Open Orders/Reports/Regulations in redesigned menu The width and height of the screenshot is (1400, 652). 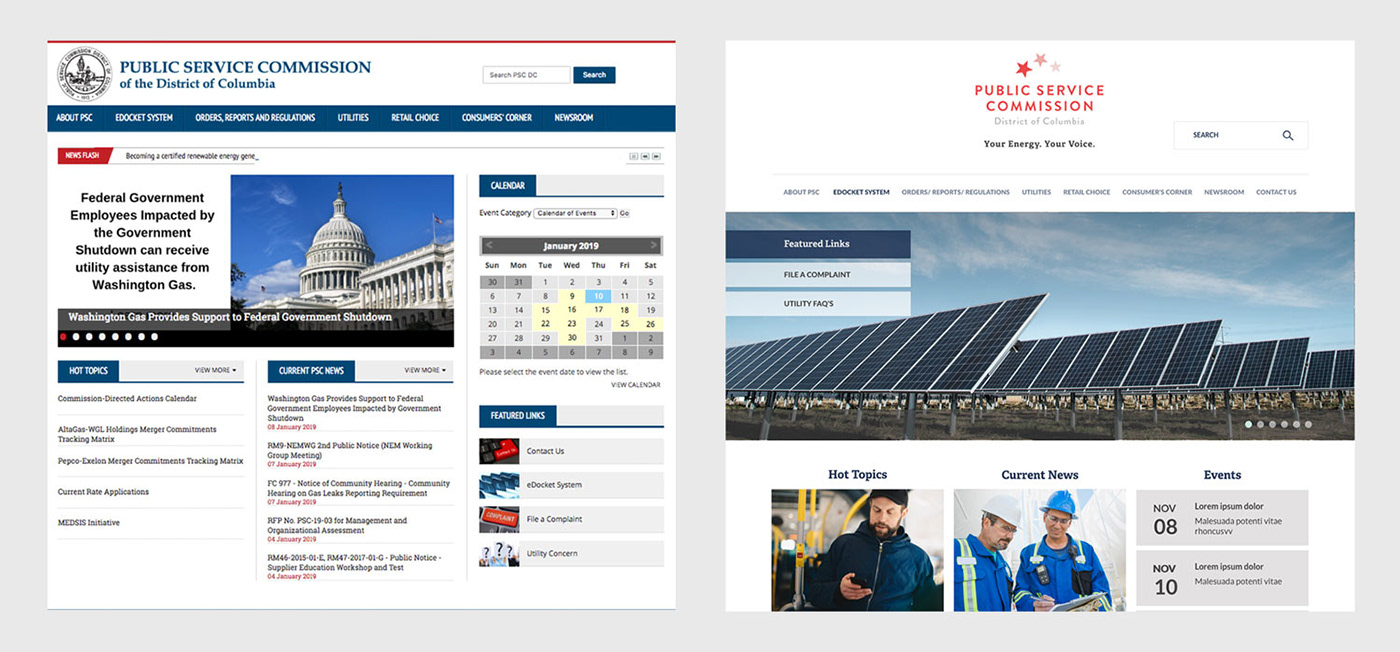[x=955, y=192]
